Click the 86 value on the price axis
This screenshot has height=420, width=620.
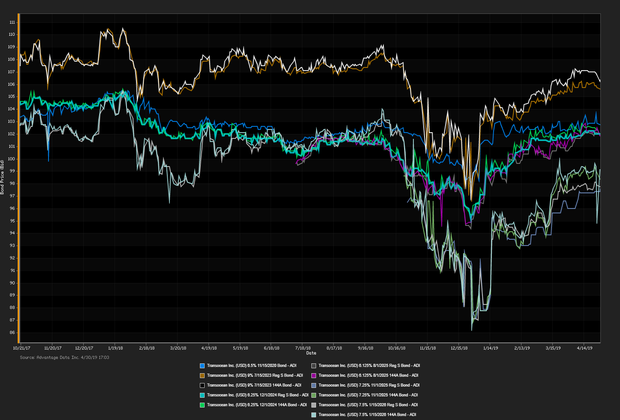pyautogui.click(x=12, y=333)
